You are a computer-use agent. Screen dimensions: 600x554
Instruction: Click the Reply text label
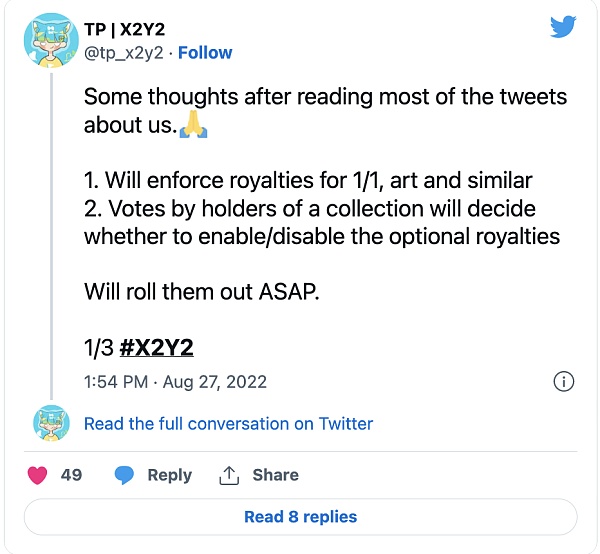(169, 475)
